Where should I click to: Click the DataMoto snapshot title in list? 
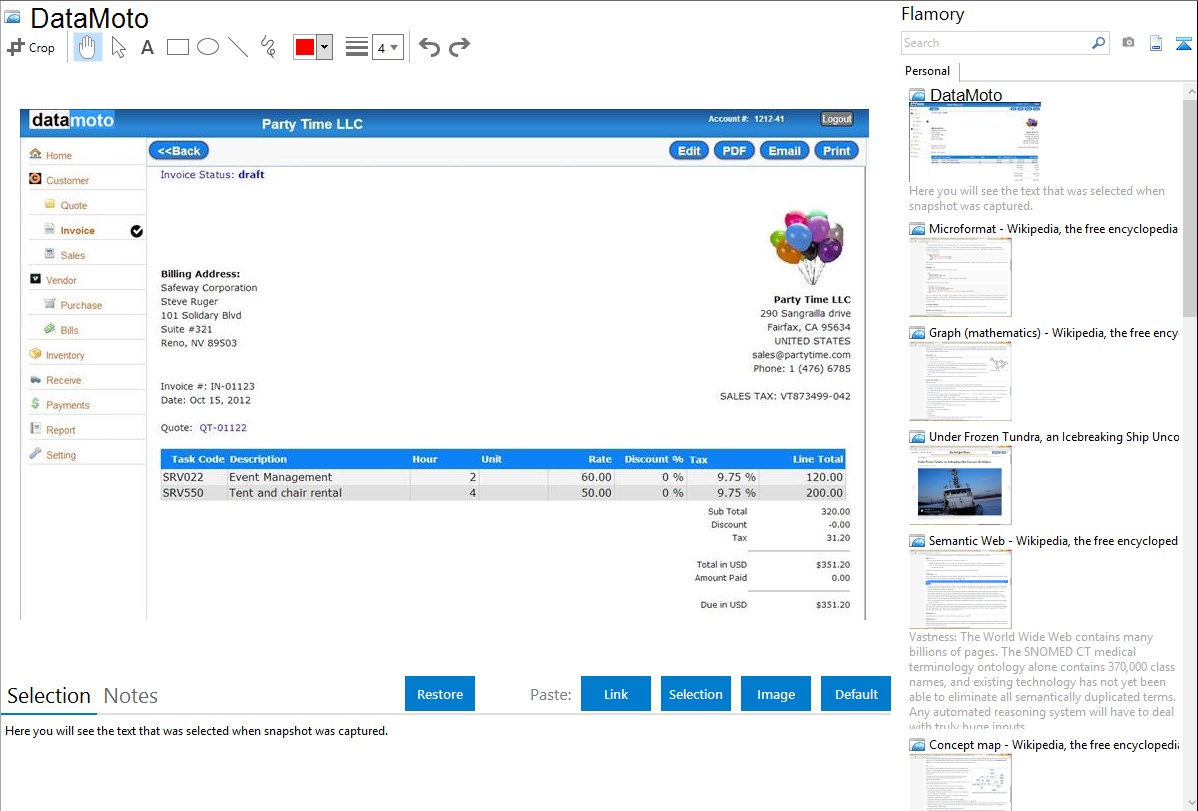click(966, 96)
